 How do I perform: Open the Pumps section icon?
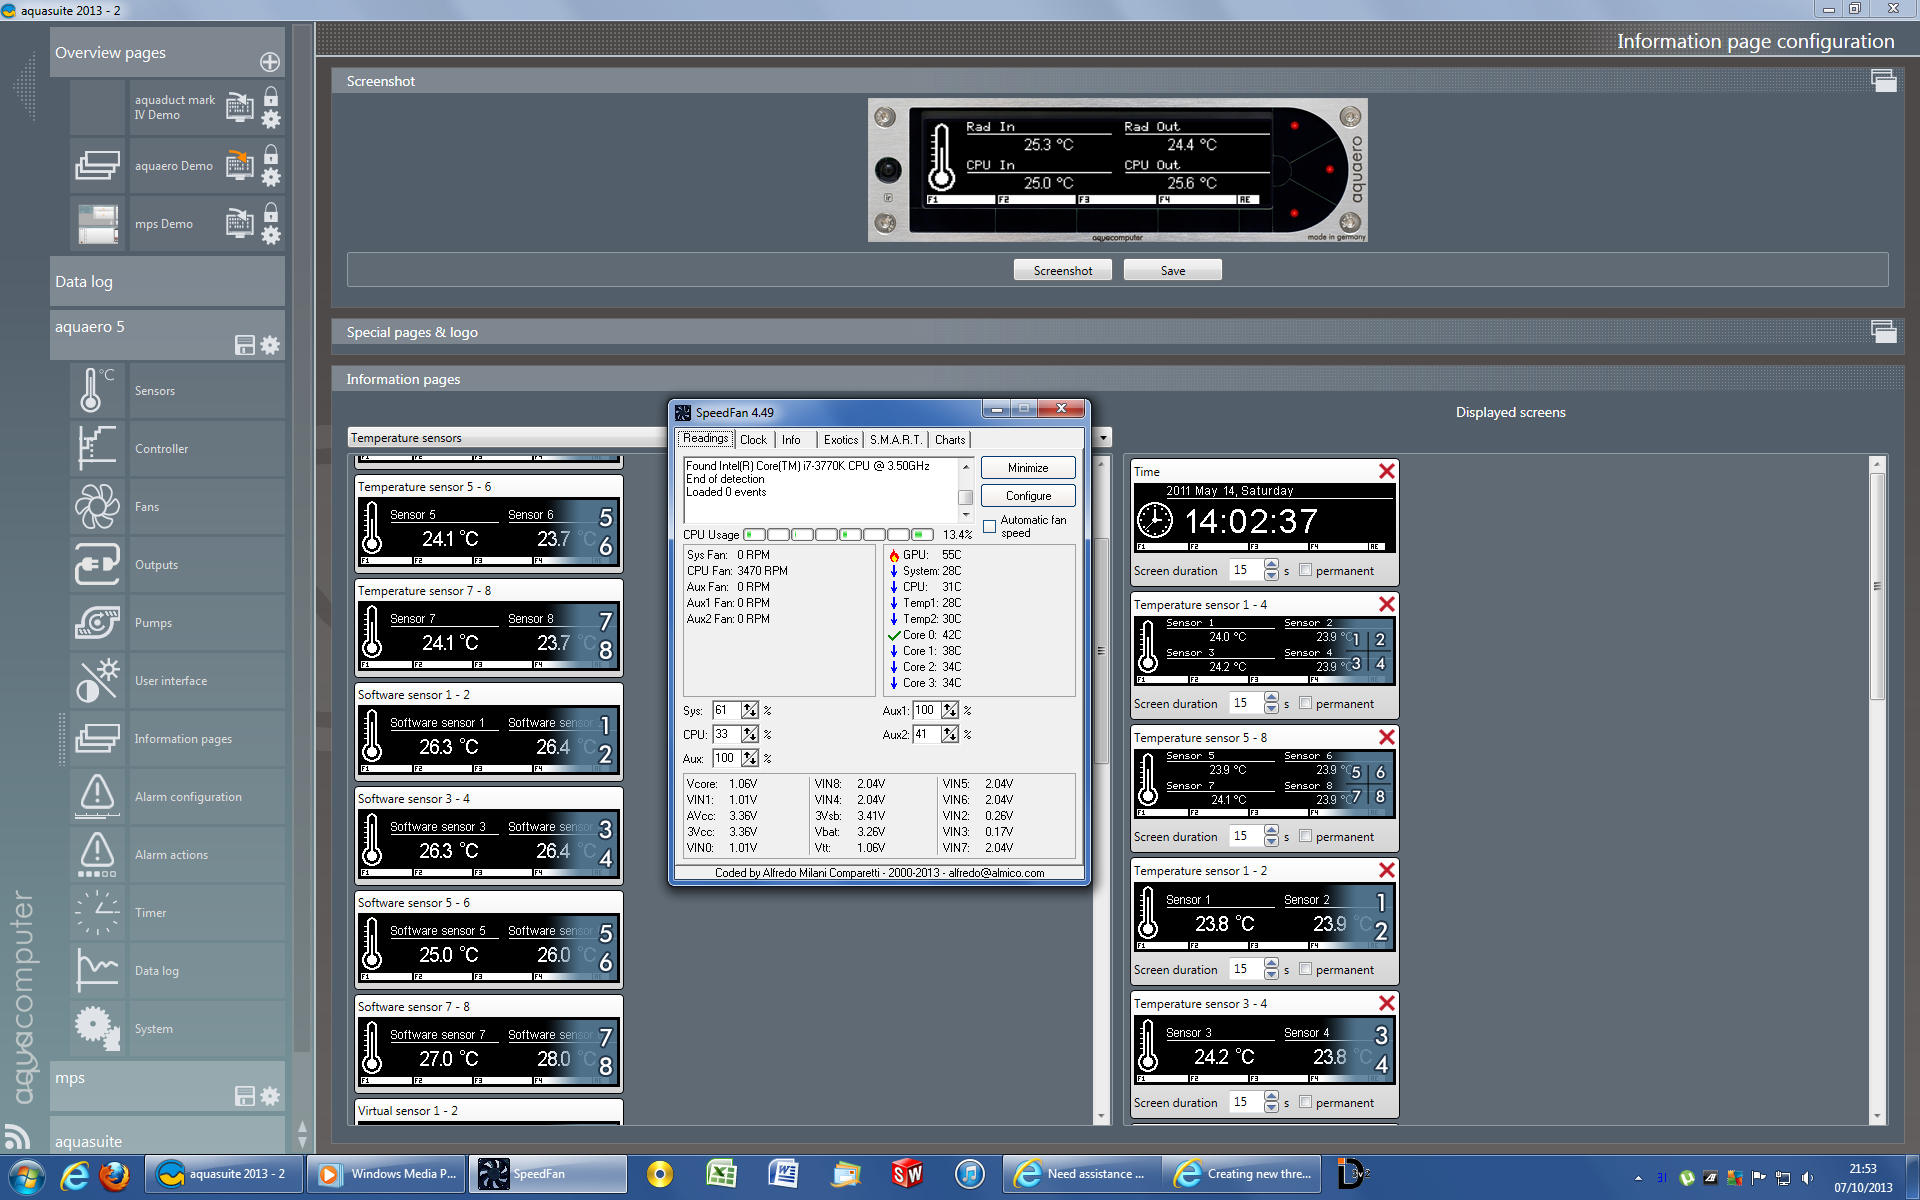97,623
